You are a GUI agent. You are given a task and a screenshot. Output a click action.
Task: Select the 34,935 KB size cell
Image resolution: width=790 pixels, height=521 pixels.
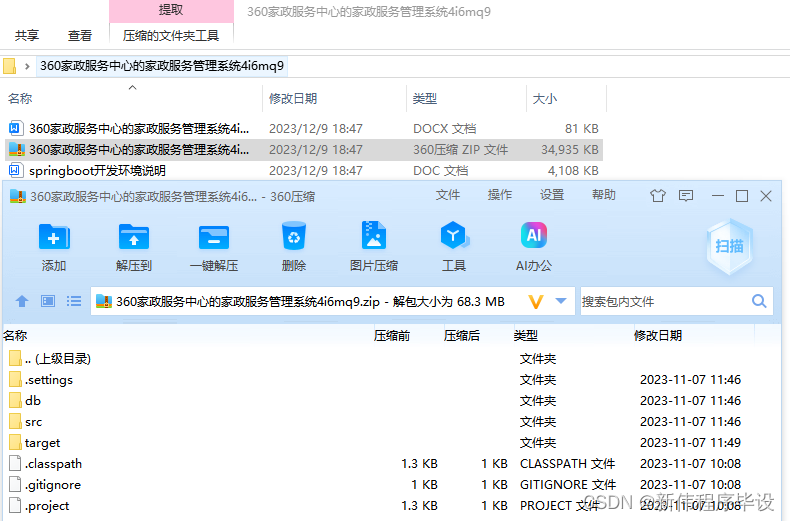click(x=570, y=150)
